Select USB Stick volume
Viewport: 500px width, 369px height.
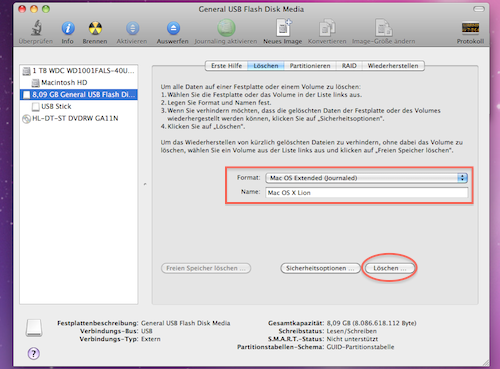point(79,107)
